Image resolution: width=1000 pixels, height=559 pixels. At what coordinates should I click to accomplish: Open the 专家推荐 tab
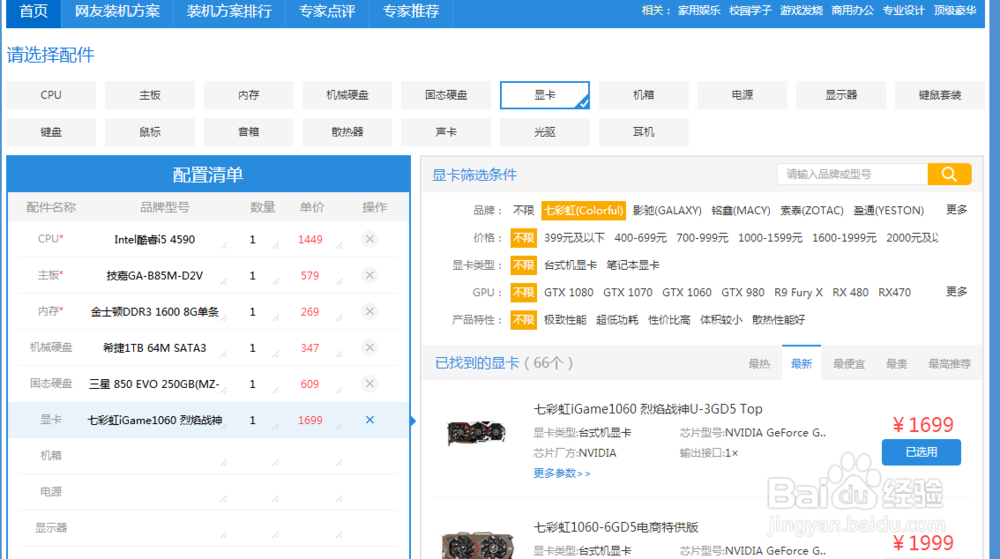click(411, 11)
